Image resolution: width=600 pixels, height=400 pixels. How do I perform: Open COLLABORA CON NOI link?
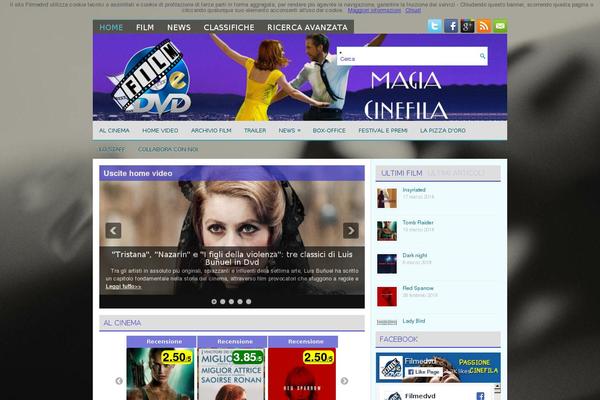pyautogui.click(x=168, y=149)
